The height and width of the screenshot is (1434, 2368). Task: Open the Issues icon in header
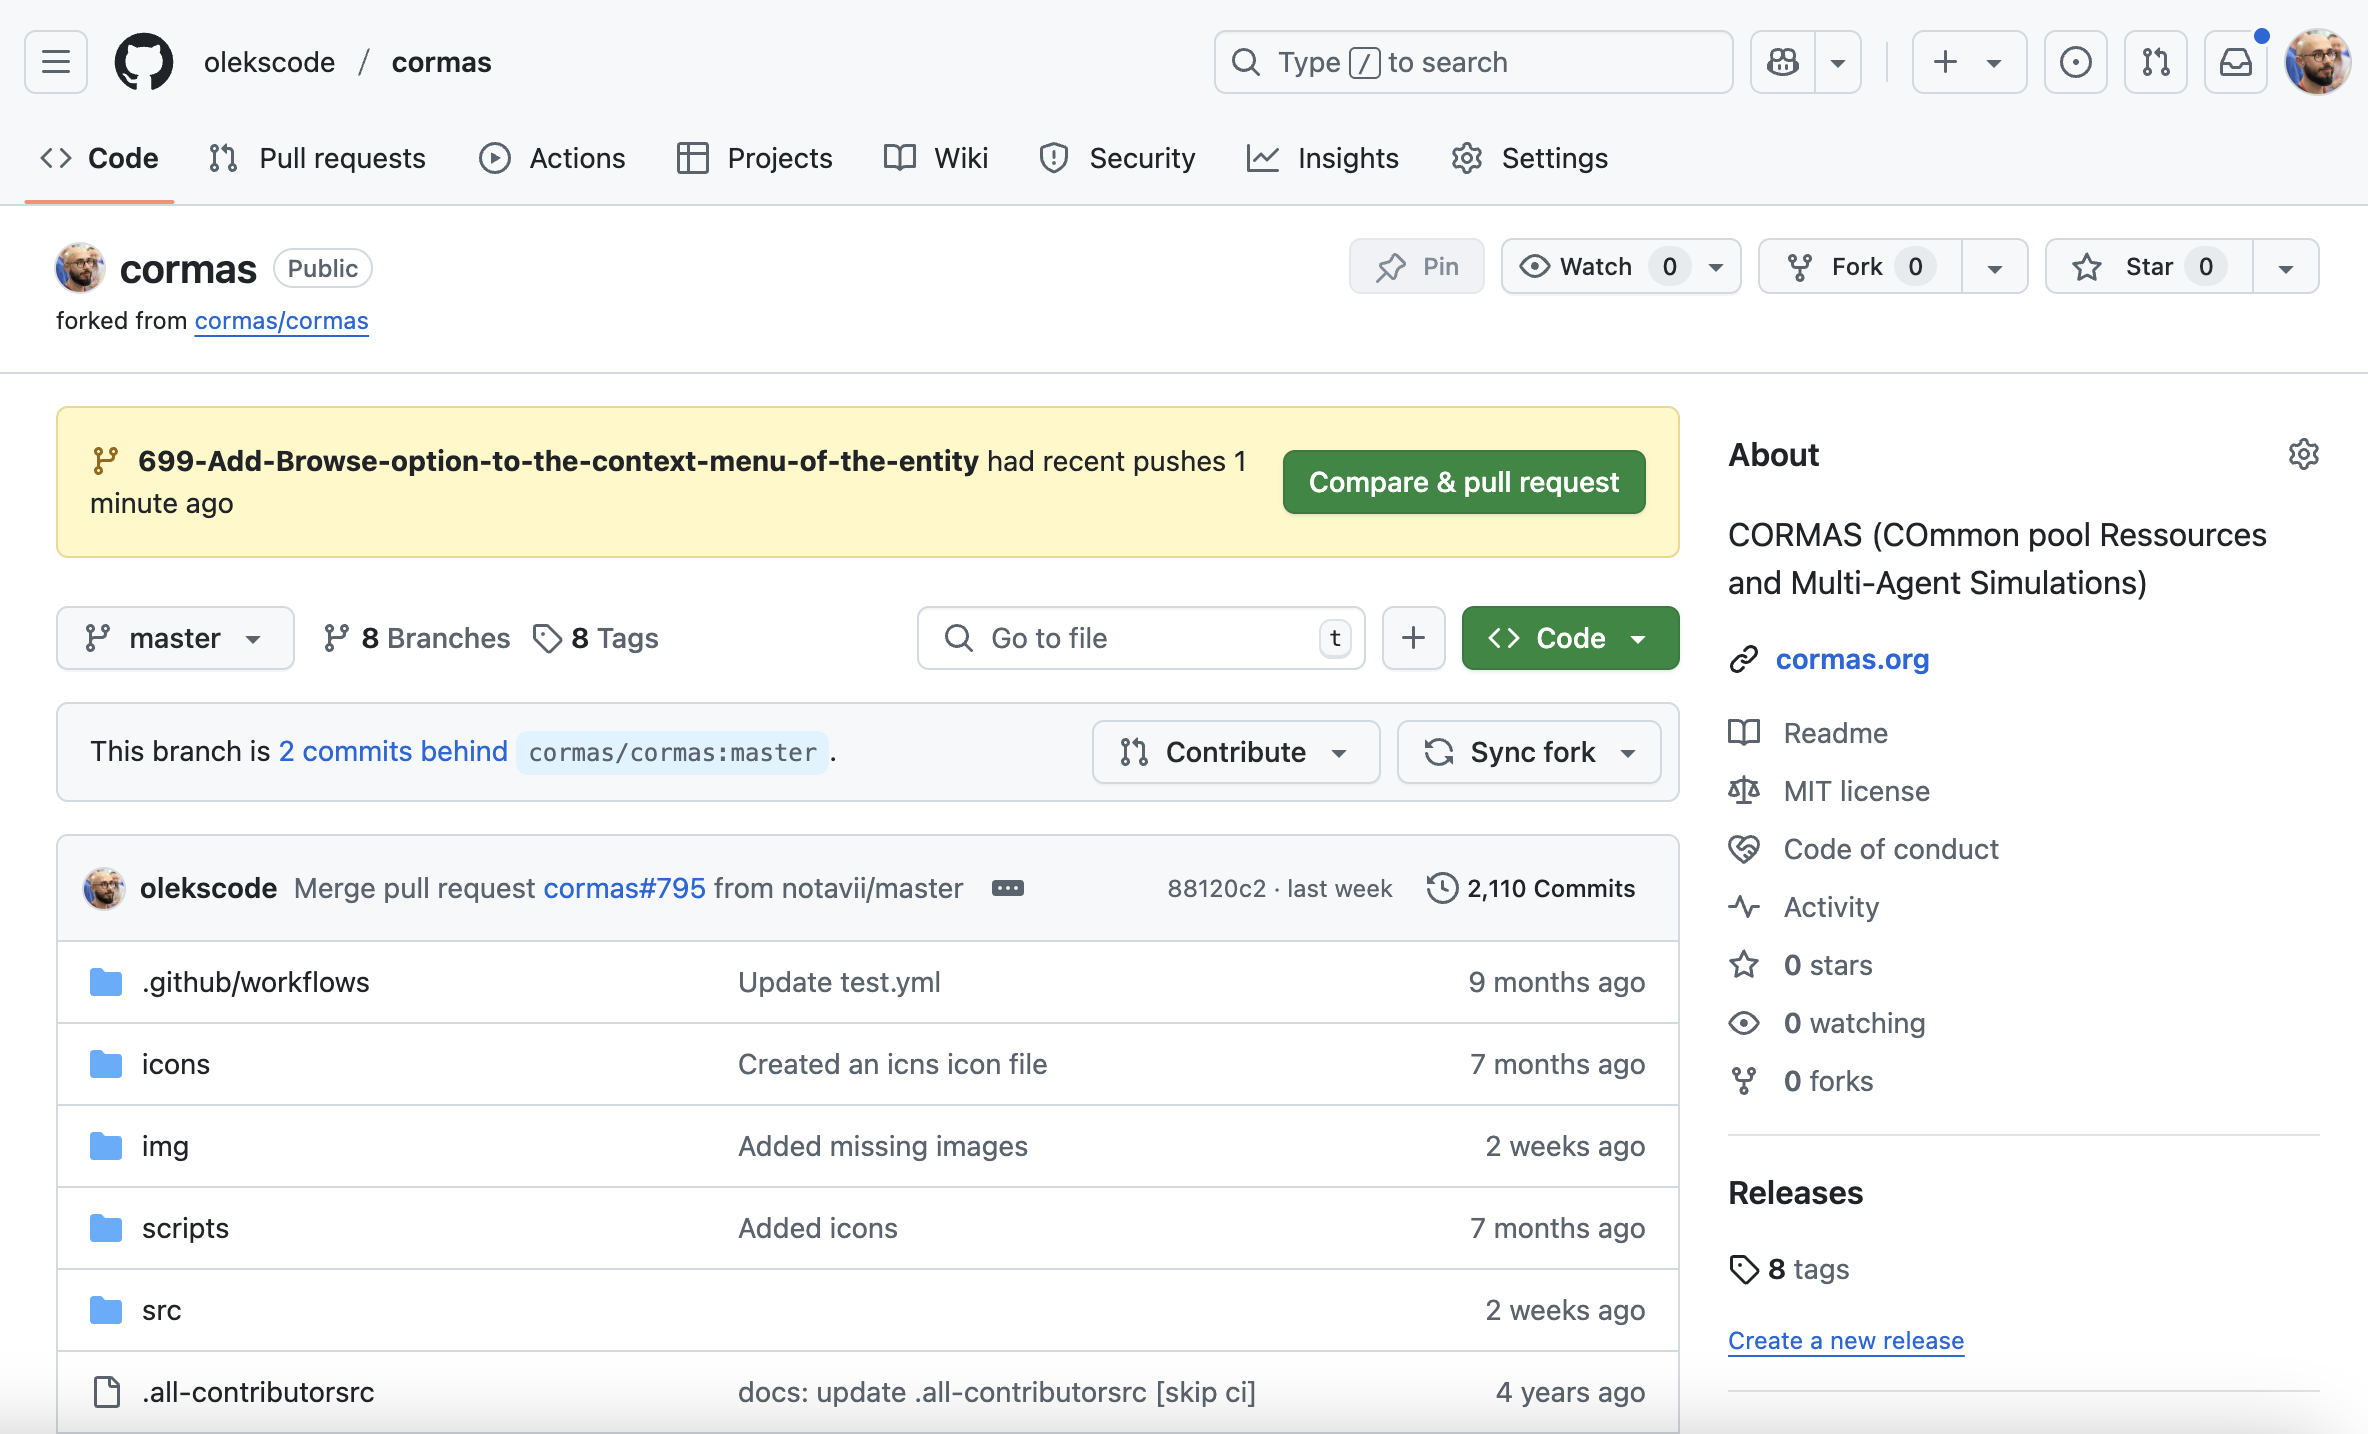pos(2075,62)
